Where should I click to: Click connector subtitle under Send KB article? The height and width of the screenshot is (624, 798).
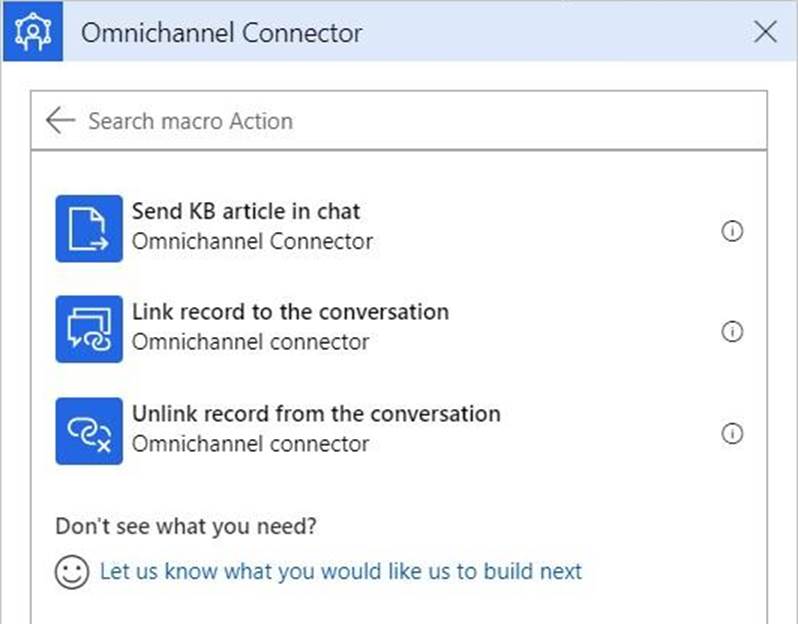click(x=252, y=242)
